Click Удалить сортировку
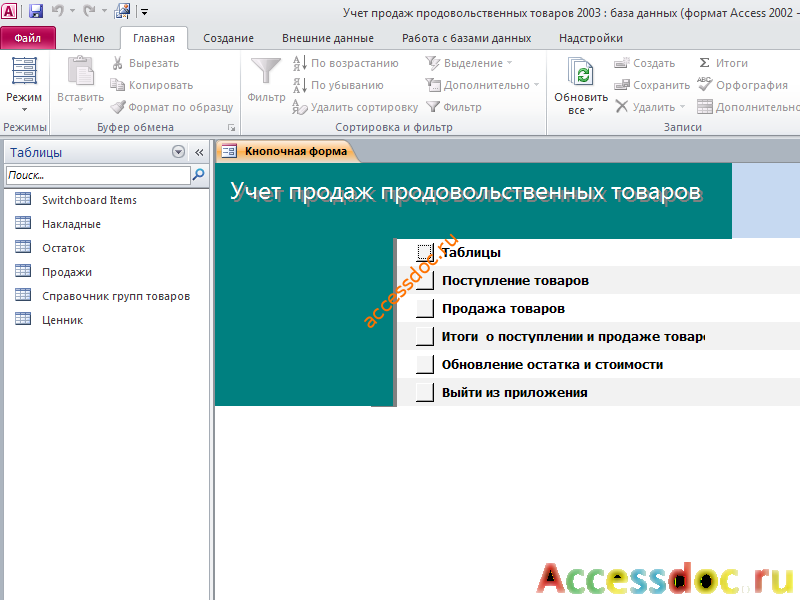Viewport: 800px width, 600px height. 355,107
